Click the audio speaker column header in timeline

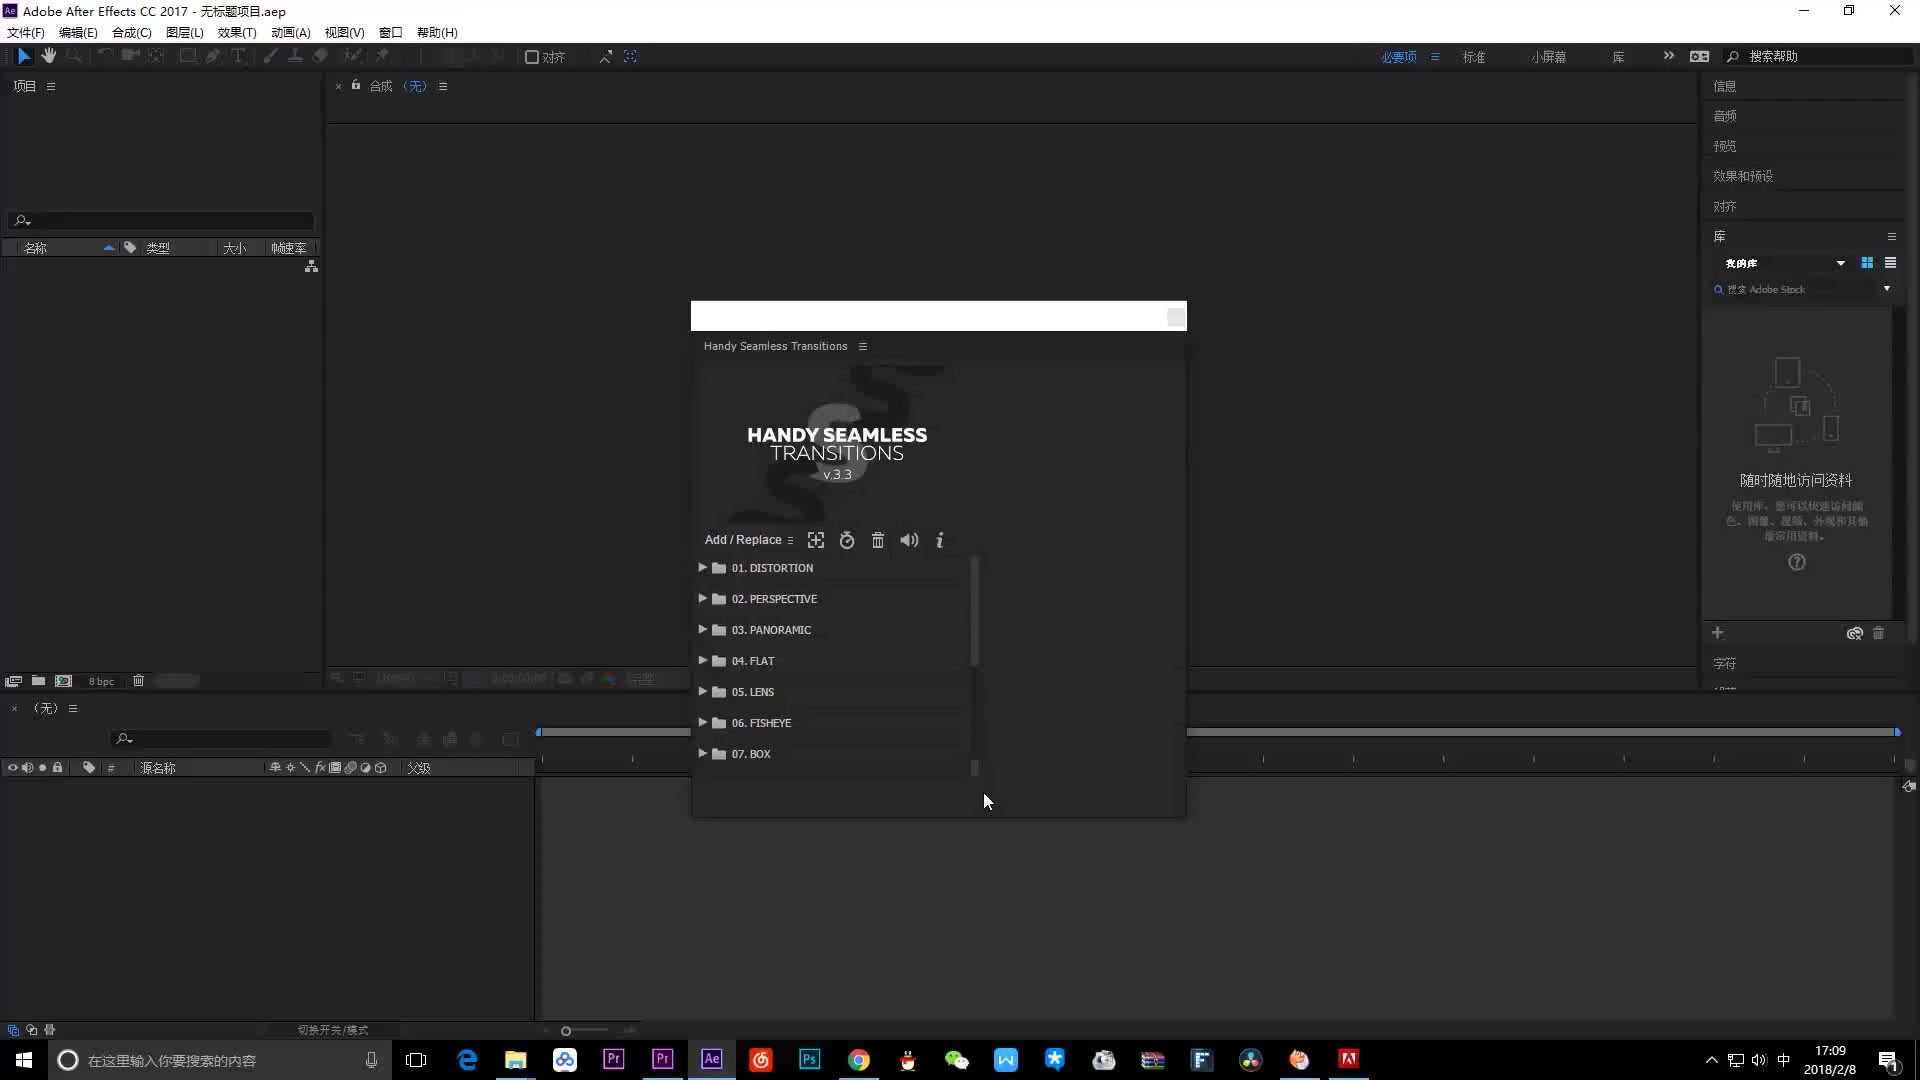pos(27,768)
